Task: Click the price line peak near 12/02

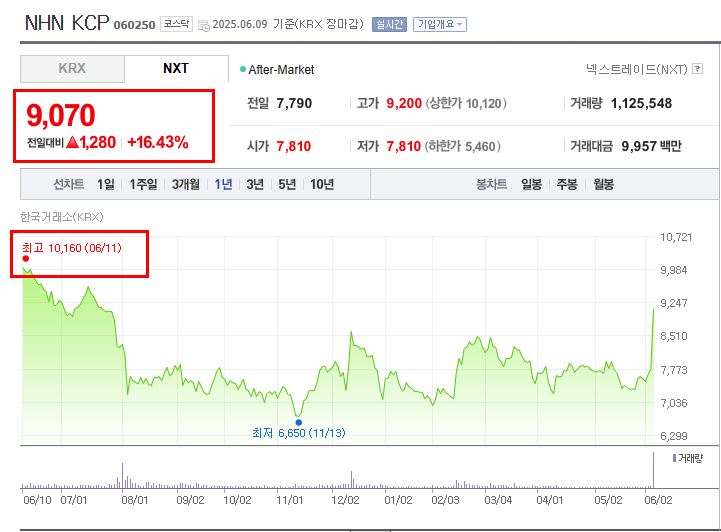Action: [x=351, y=333]
